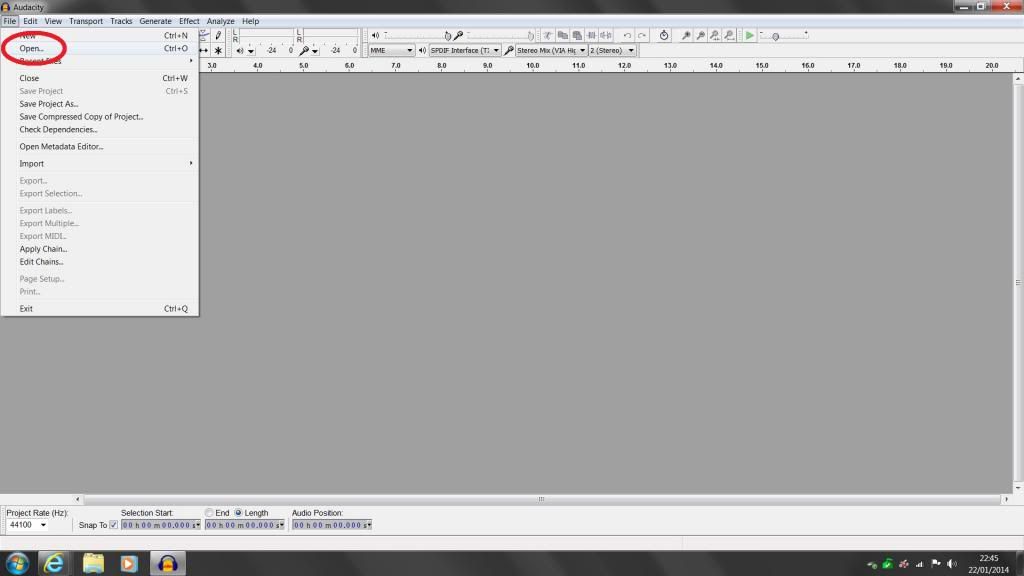The height and width of the screenshot is (576, 1024).
Task: Click vertical scrollbar down arrow
Action: (1018, 488)
